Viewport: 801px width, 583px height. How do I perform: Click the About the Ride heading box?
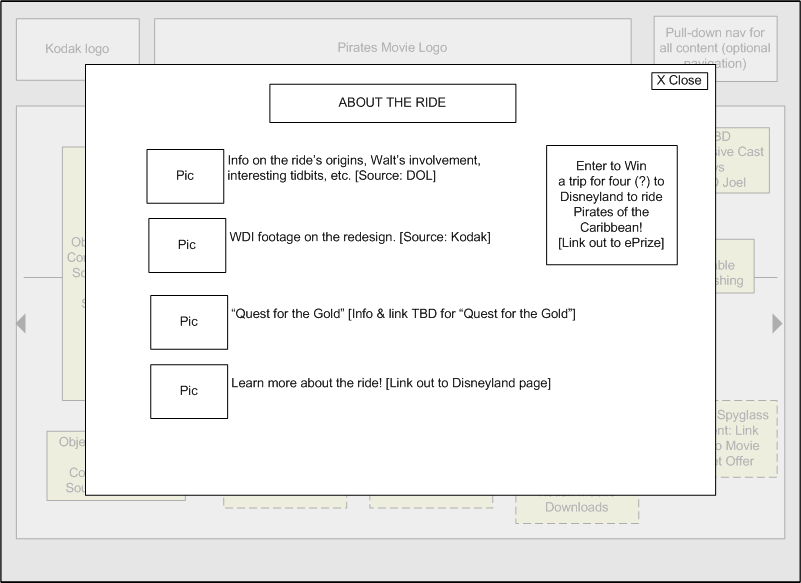tap(392, 103)
